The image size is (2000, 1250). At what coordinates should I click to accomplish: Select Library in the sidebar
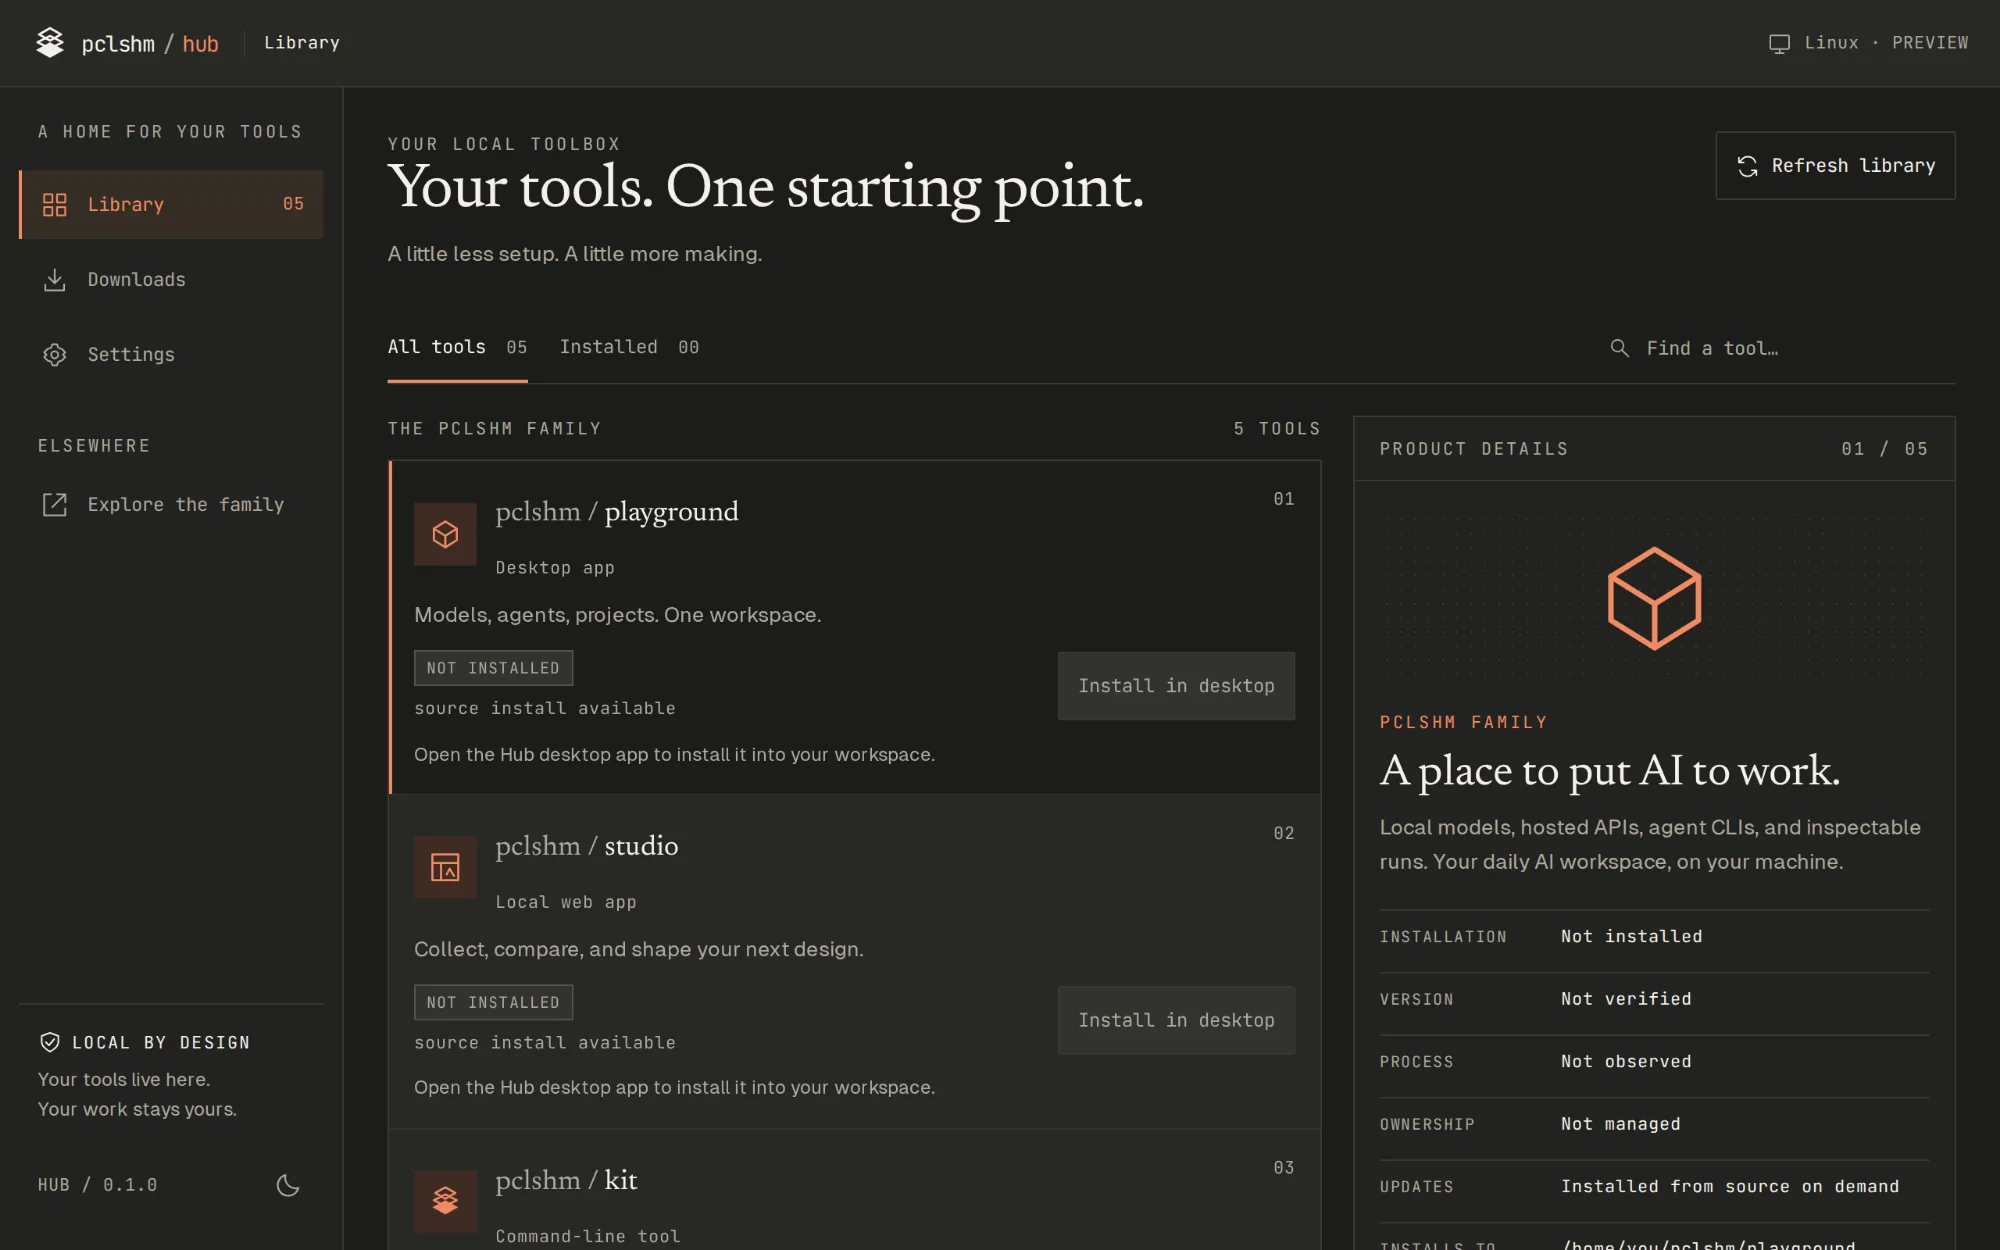(171, 205)
